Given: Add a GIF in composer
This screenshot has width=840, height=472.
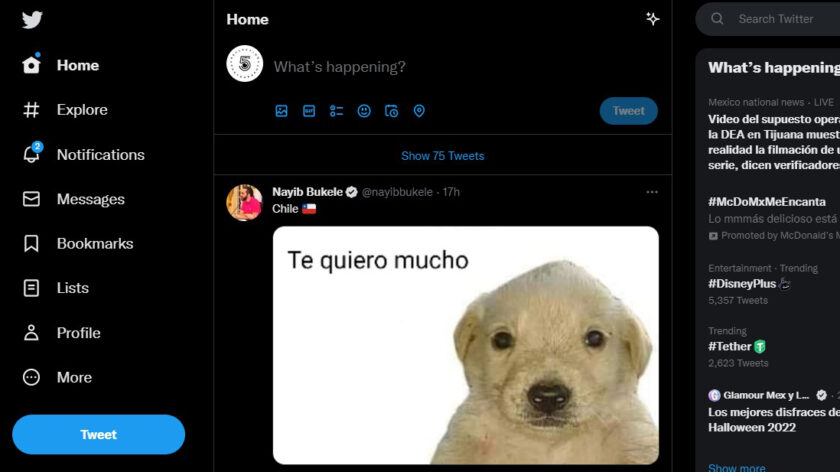Looking at the screenshot, I should (309, 111).
